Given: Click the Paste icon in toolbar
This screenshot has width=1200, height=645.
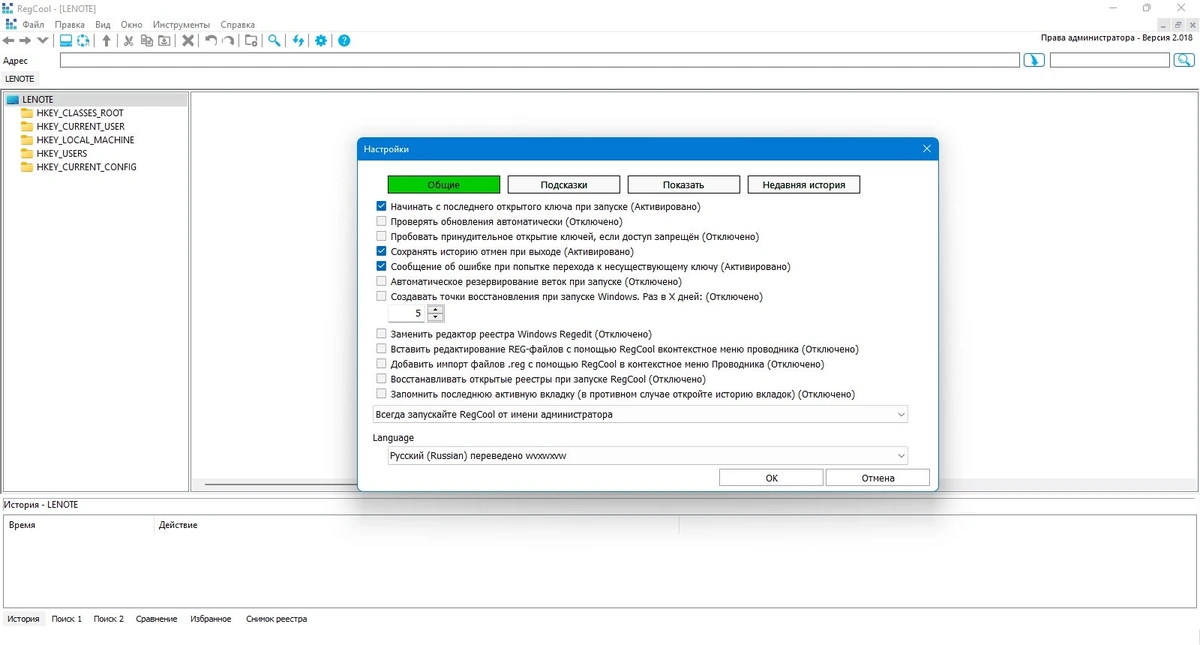Looking at the screenshot, I should tap(164, 41).
